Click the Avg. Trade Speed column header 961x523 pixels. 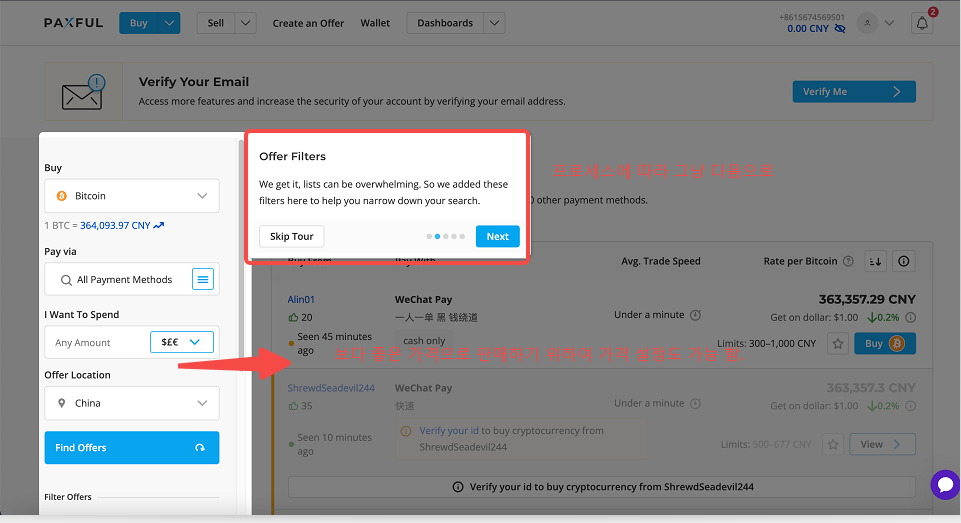click(x=661, y=261)
